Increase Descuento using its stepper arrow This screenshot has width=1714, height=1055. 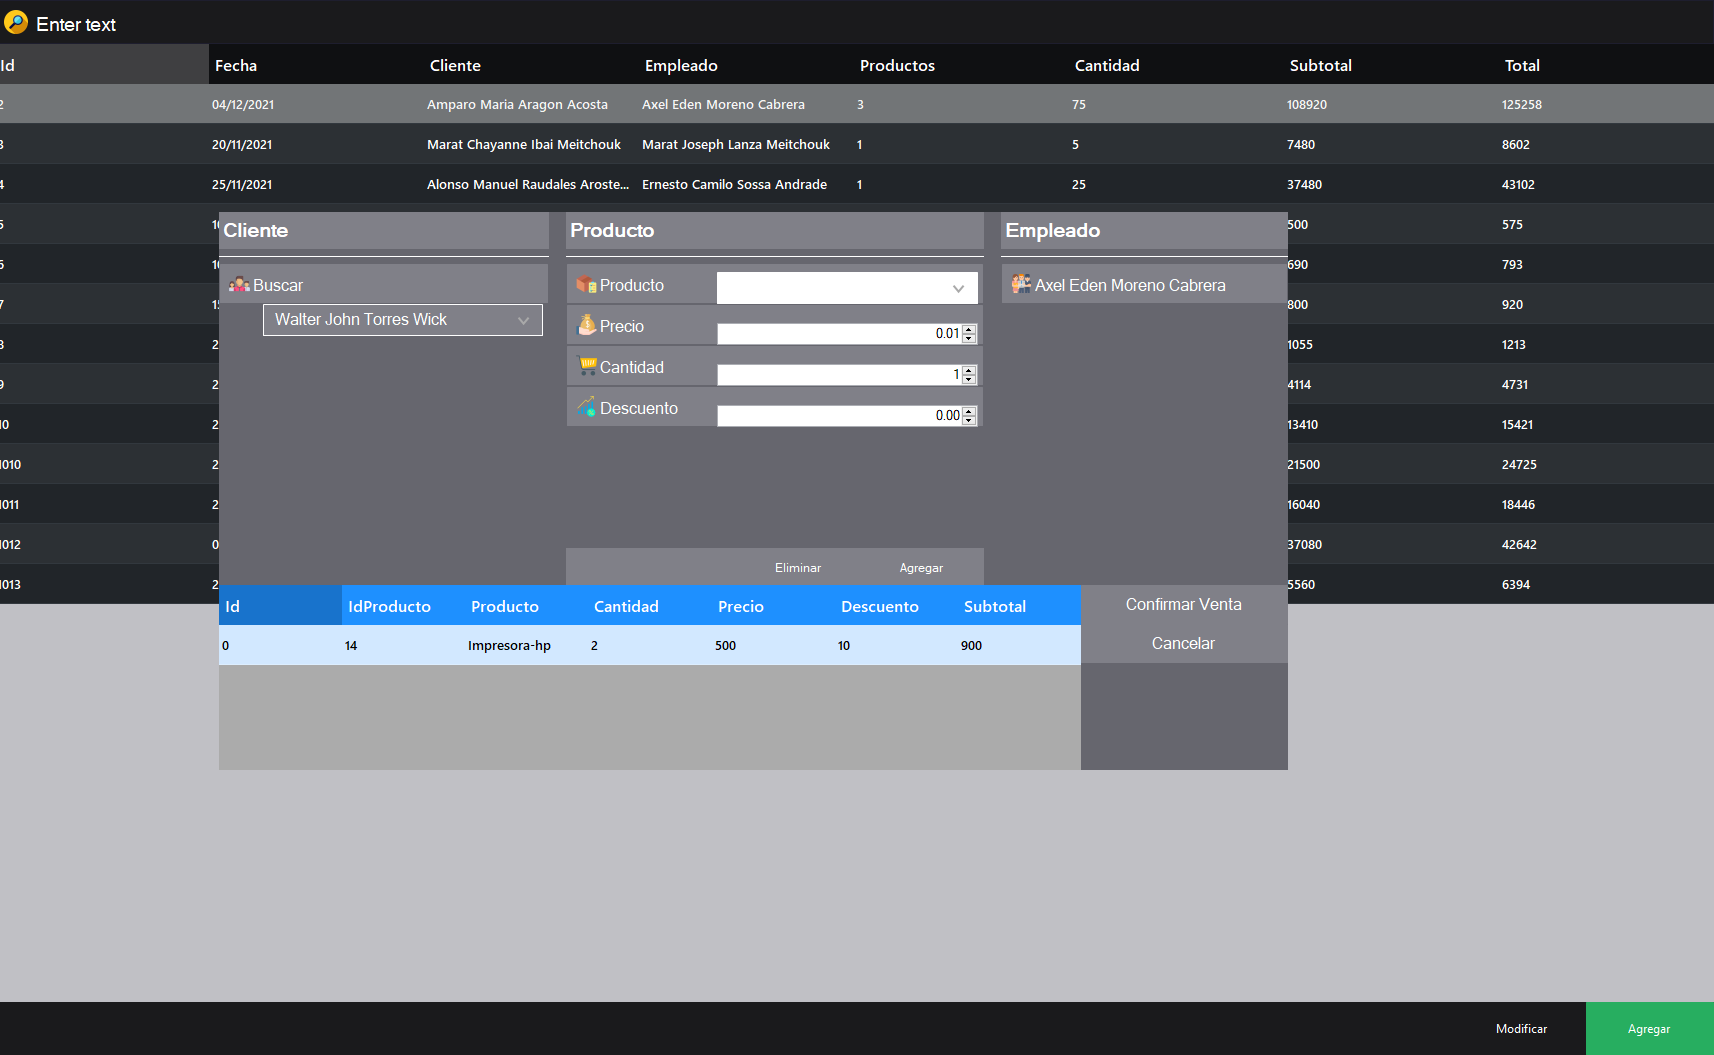(968, 410)
